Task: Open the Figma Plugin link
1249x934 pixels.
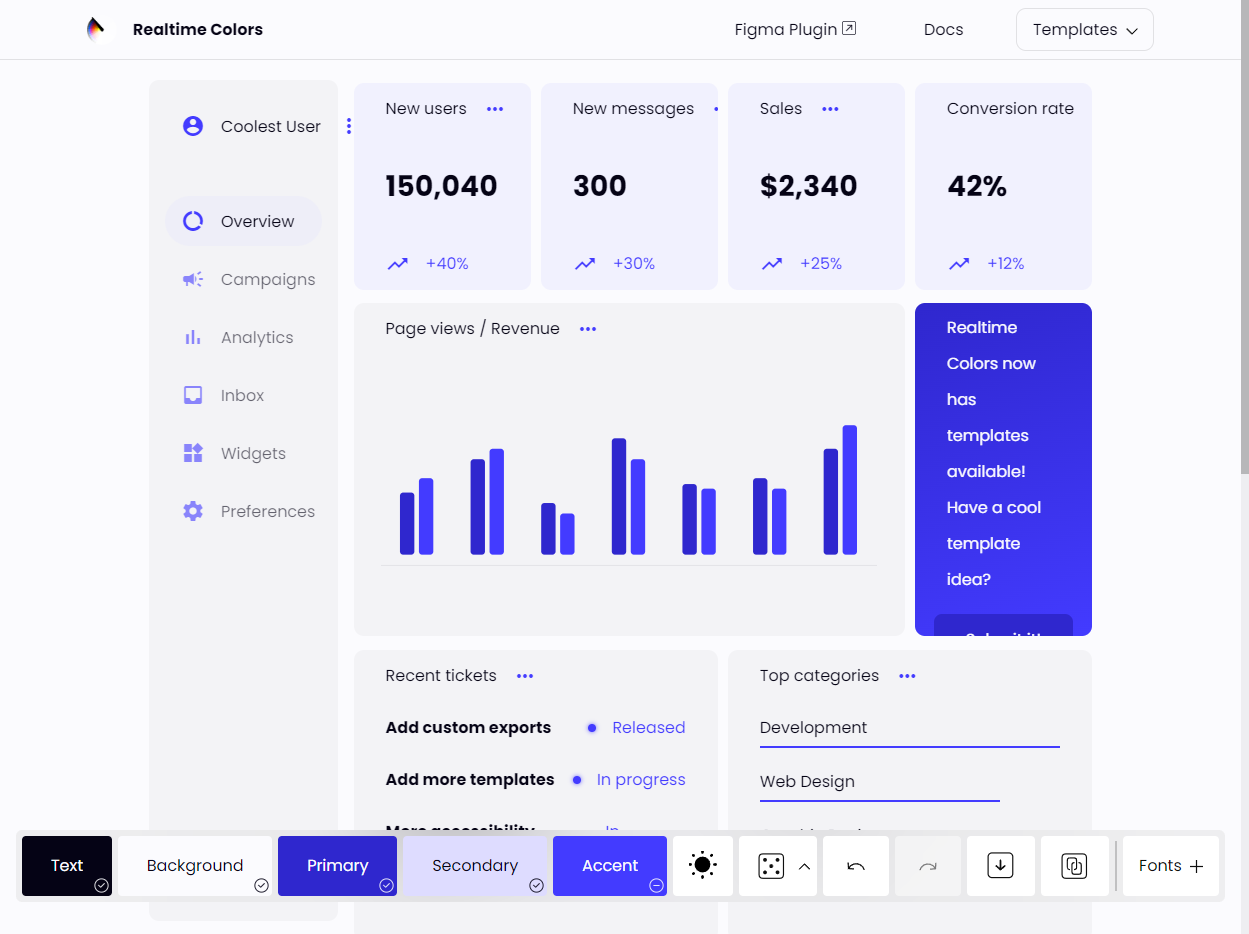Action: 794,30
